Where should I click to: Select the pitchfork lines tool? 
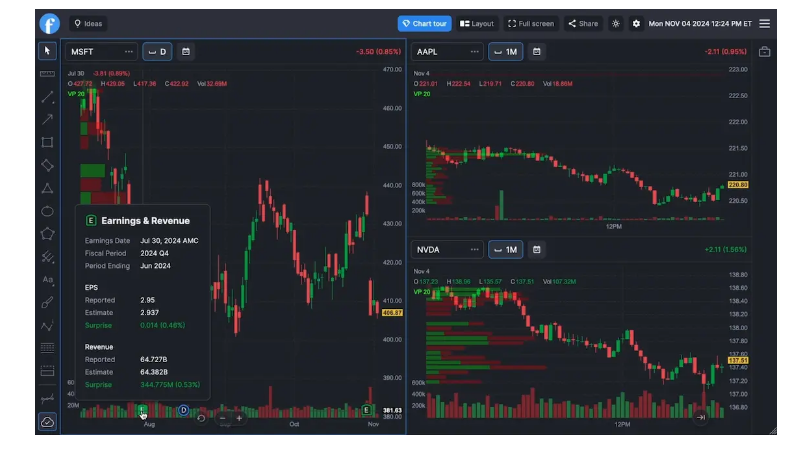point(47,257)
